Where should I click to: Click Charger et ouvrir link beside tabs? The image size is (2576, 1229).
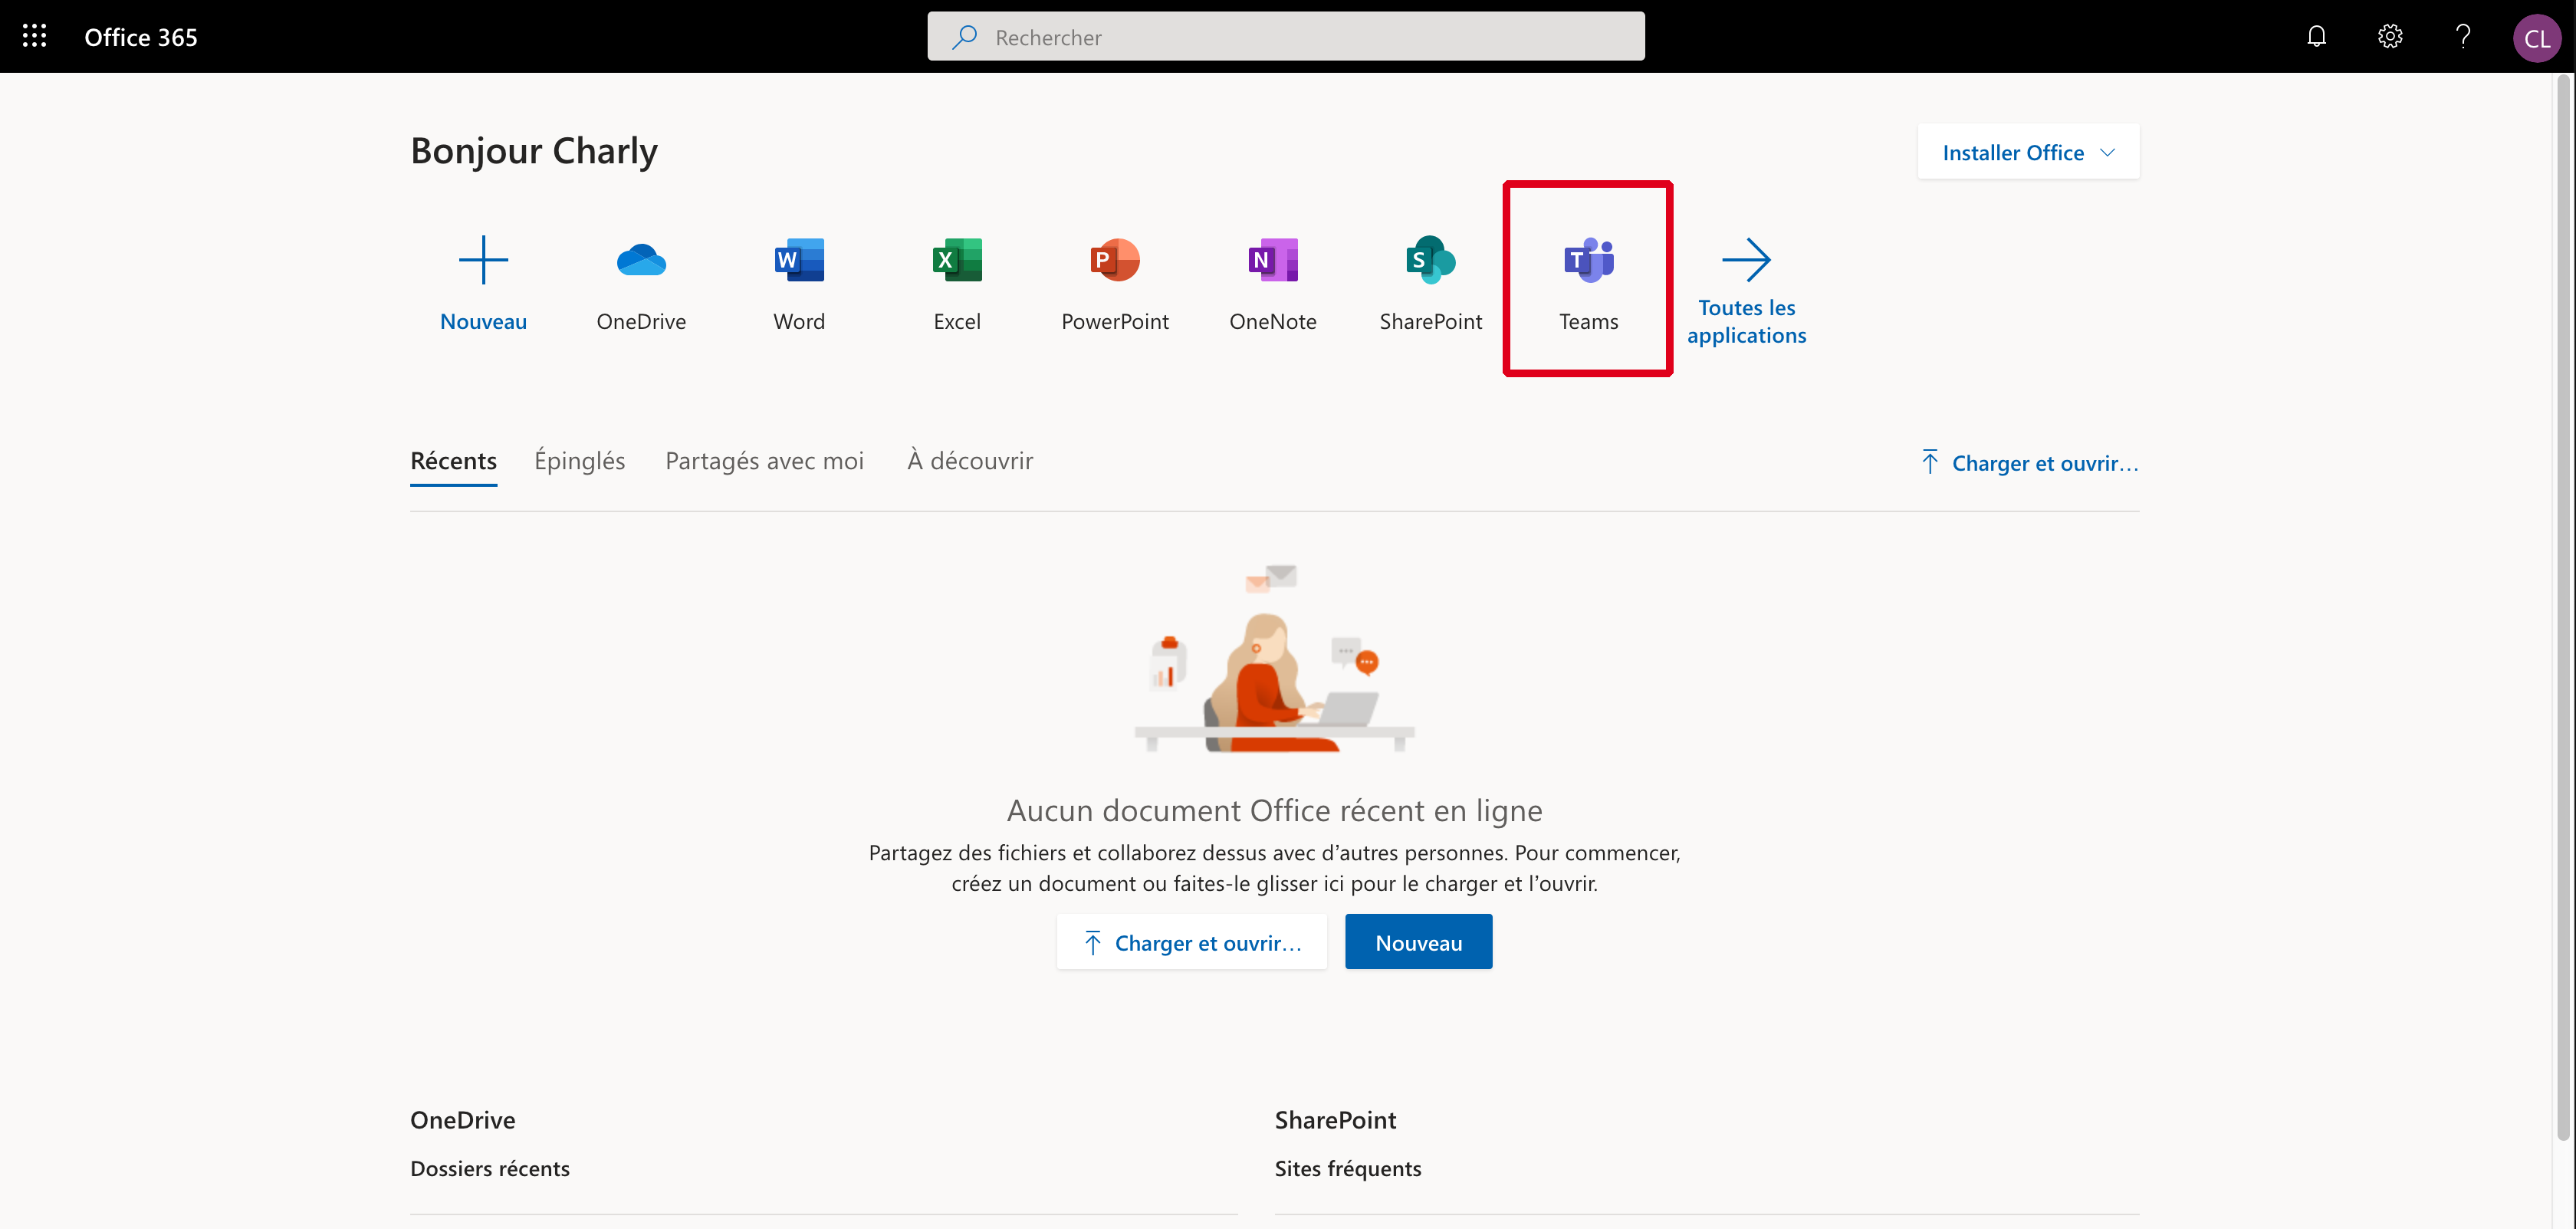[x=2029, y=463]
